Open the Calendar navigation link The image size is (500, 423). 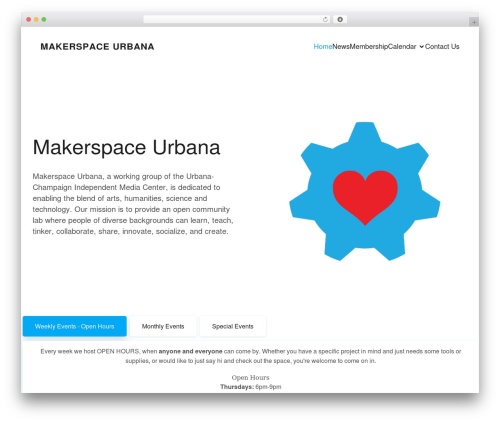(402, 47)
